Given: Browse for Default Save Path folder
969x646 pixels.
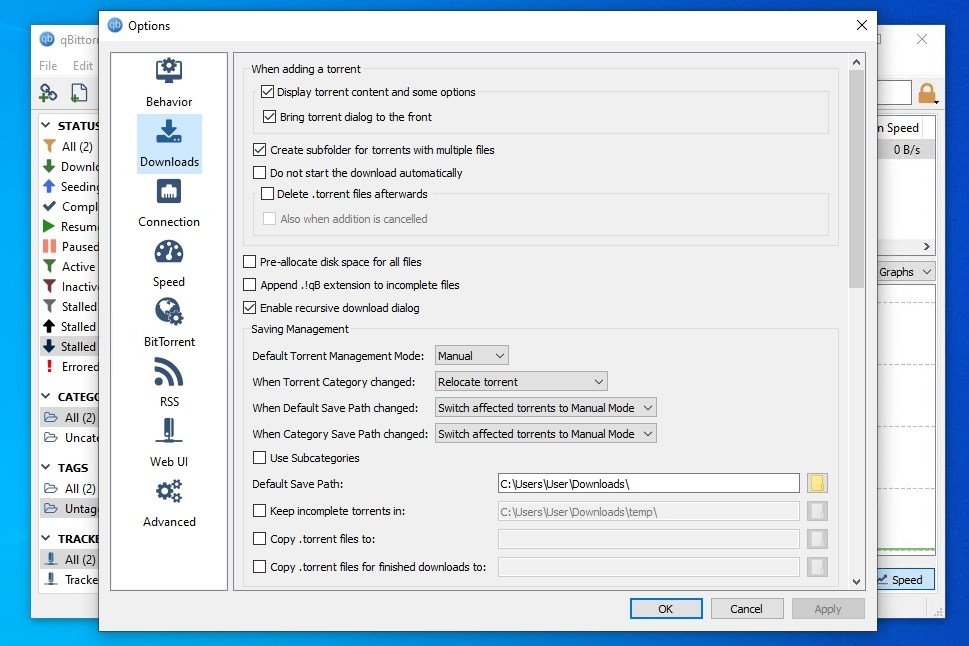Looking at the screenshot, I should point(817,484).
